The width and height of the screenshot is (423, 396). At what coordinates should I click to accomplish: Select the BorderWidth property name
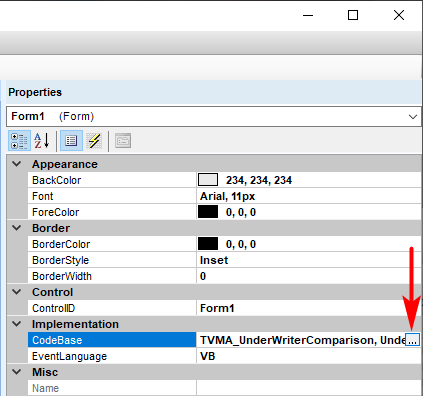pyautogui.click(x=62, y=276)
